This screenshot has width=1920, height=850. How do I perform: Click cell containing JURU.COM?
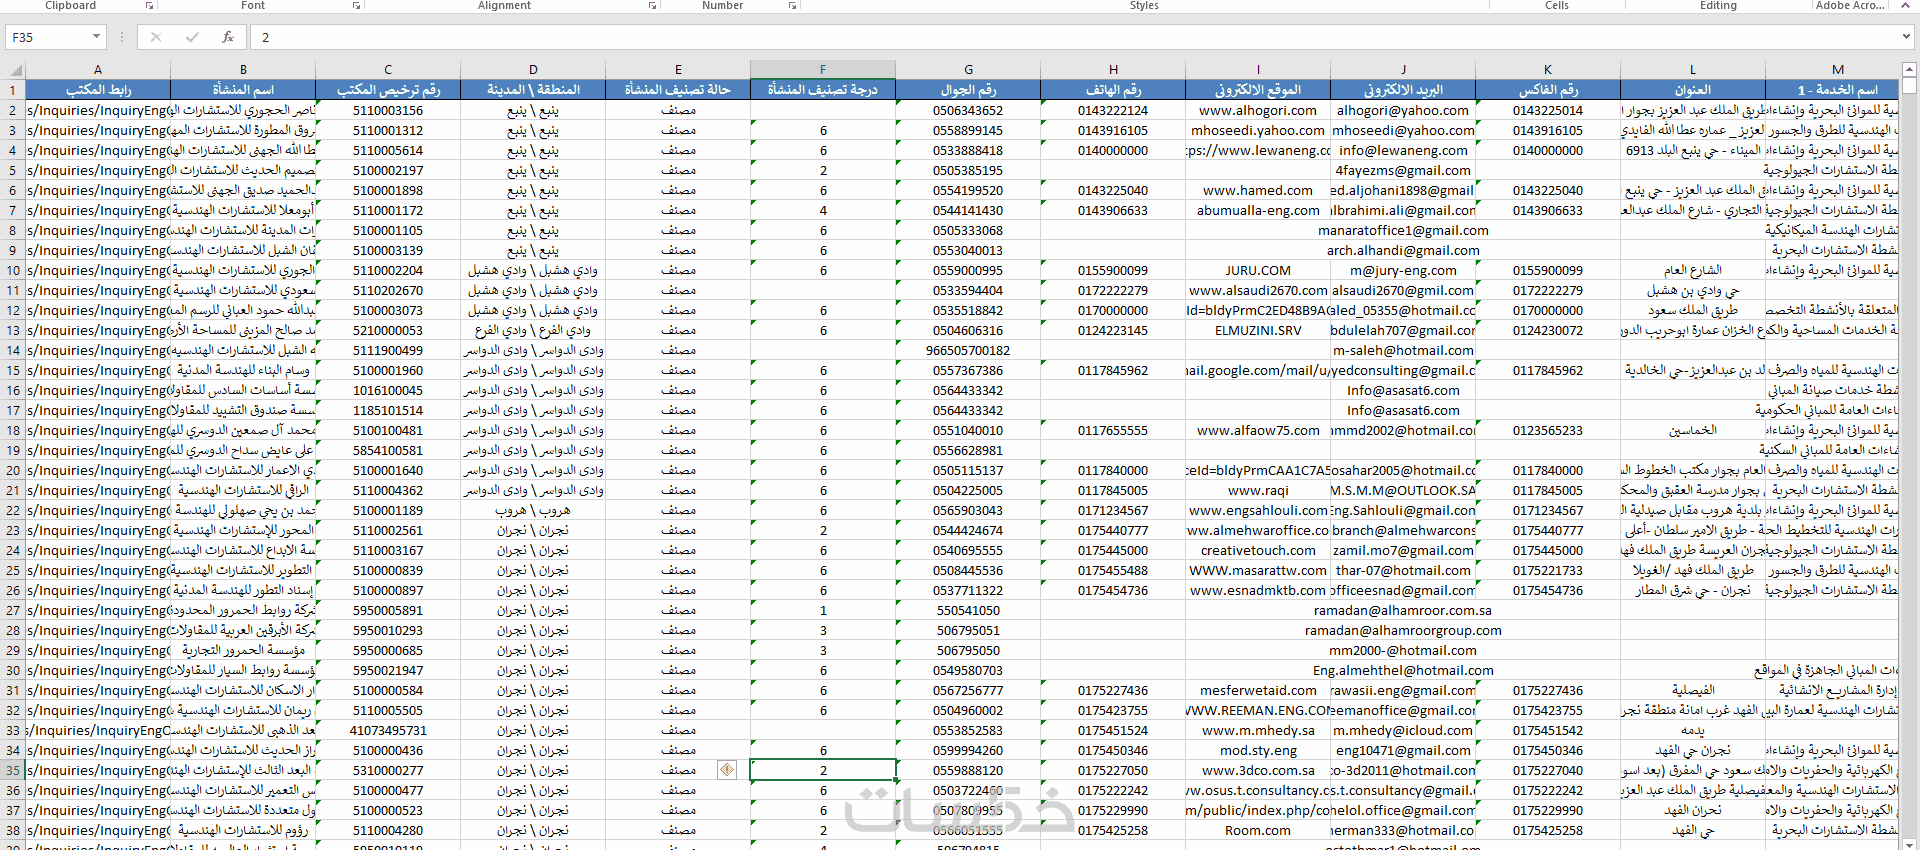(x=1258, y=270)
